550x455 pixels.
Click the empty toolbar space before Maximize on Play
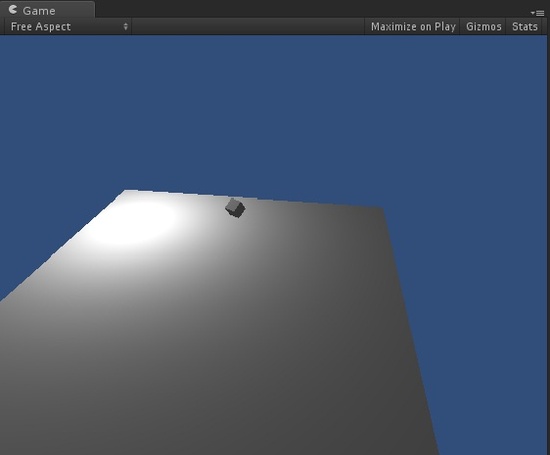[248, 27]
